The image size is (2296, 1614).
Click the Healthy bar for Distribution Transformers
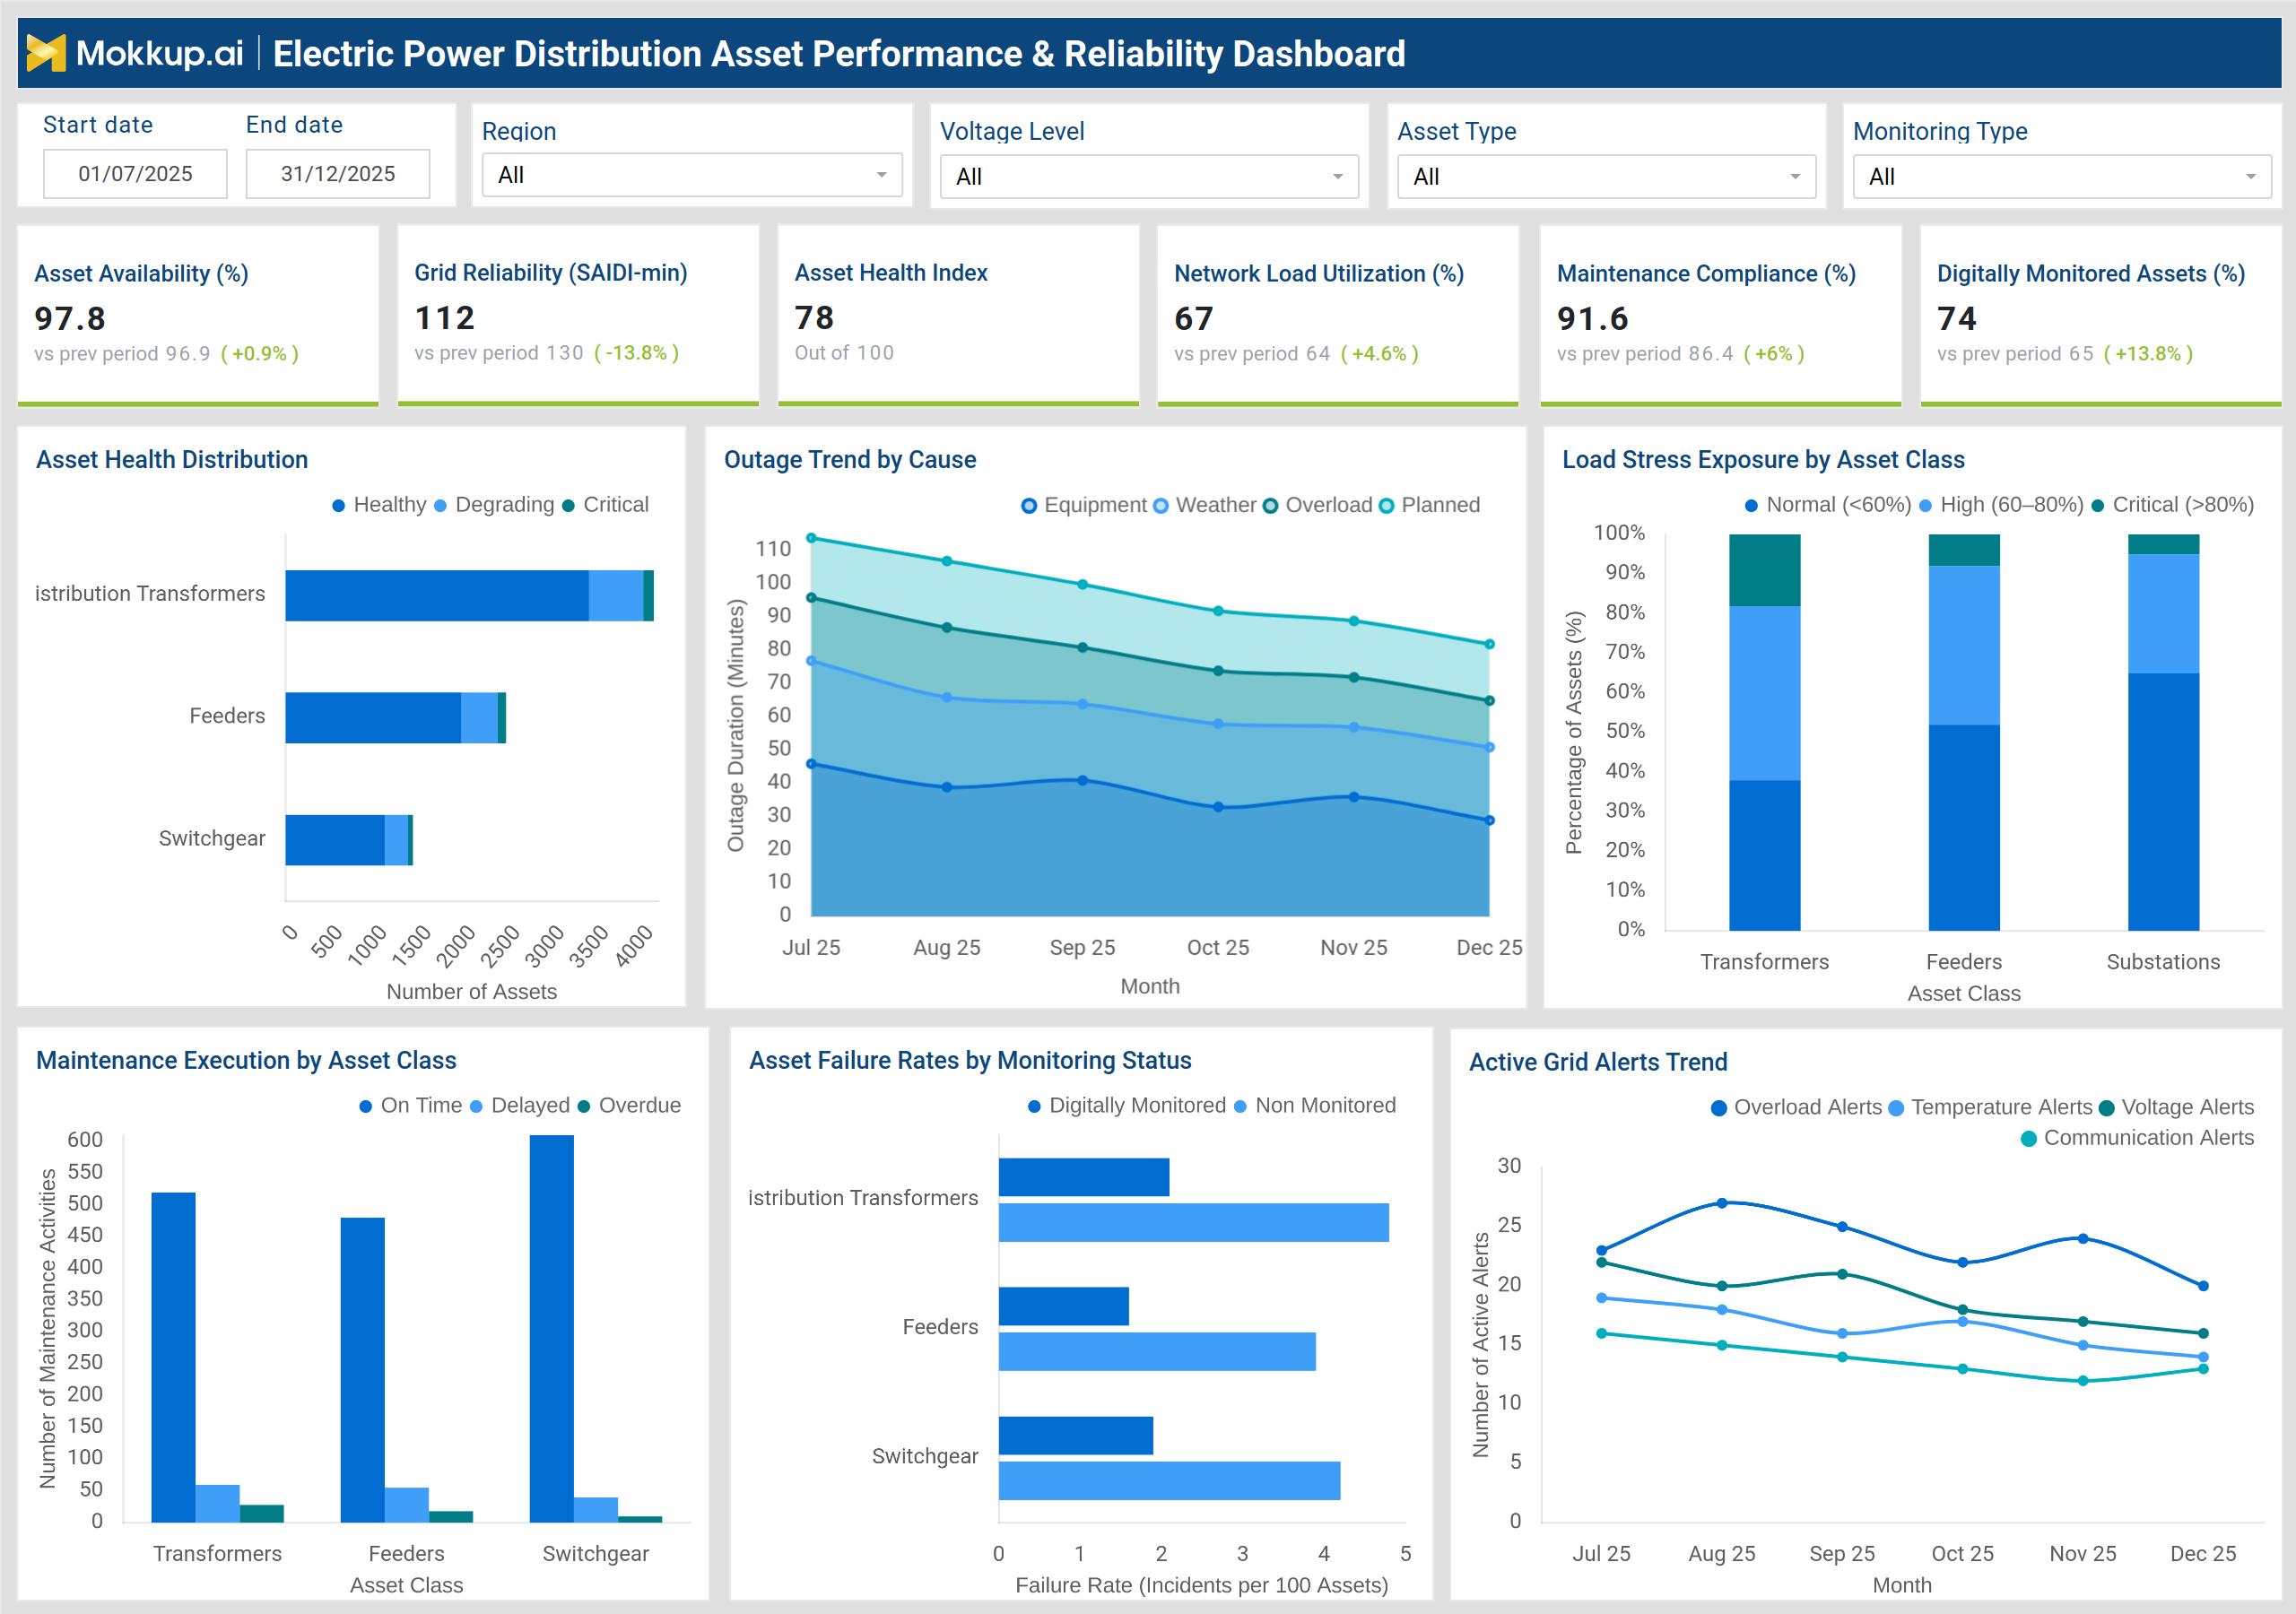(437, 596)
